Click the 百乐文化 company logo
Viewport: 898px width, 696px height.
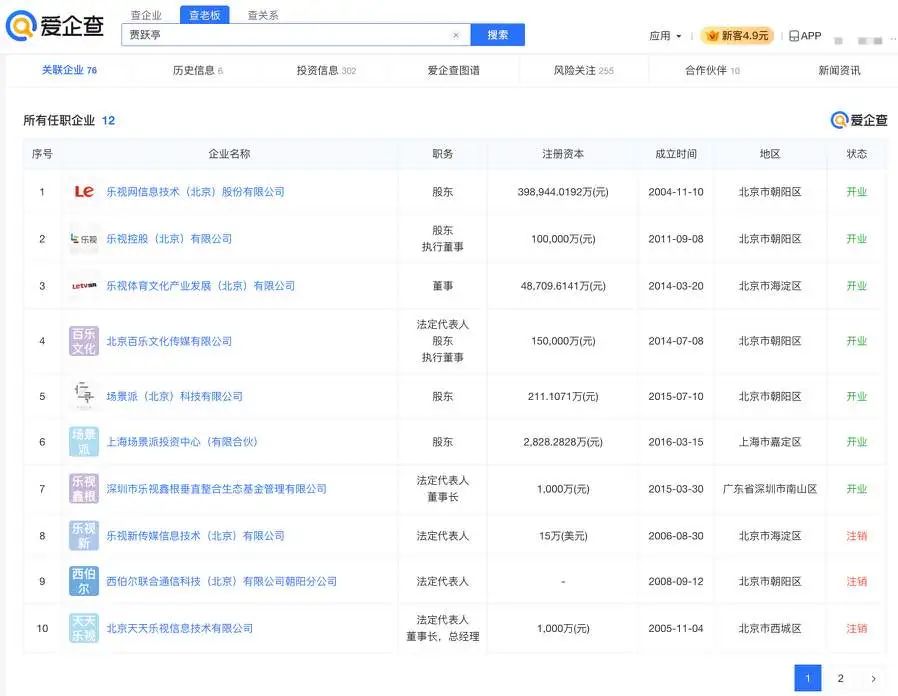[x=84, y=341]
